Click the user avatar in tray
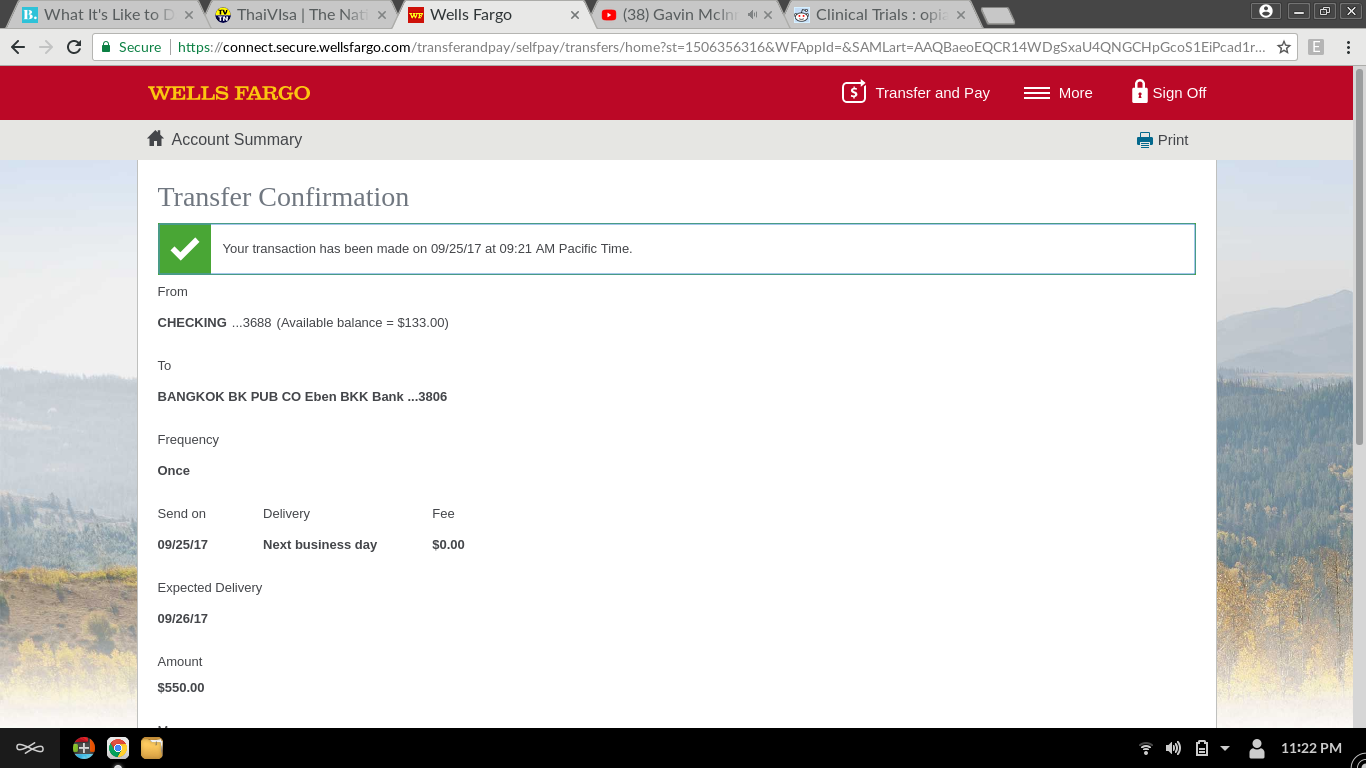The image size is (1366, 768). pyautogui.click(x=1257, y=748)
